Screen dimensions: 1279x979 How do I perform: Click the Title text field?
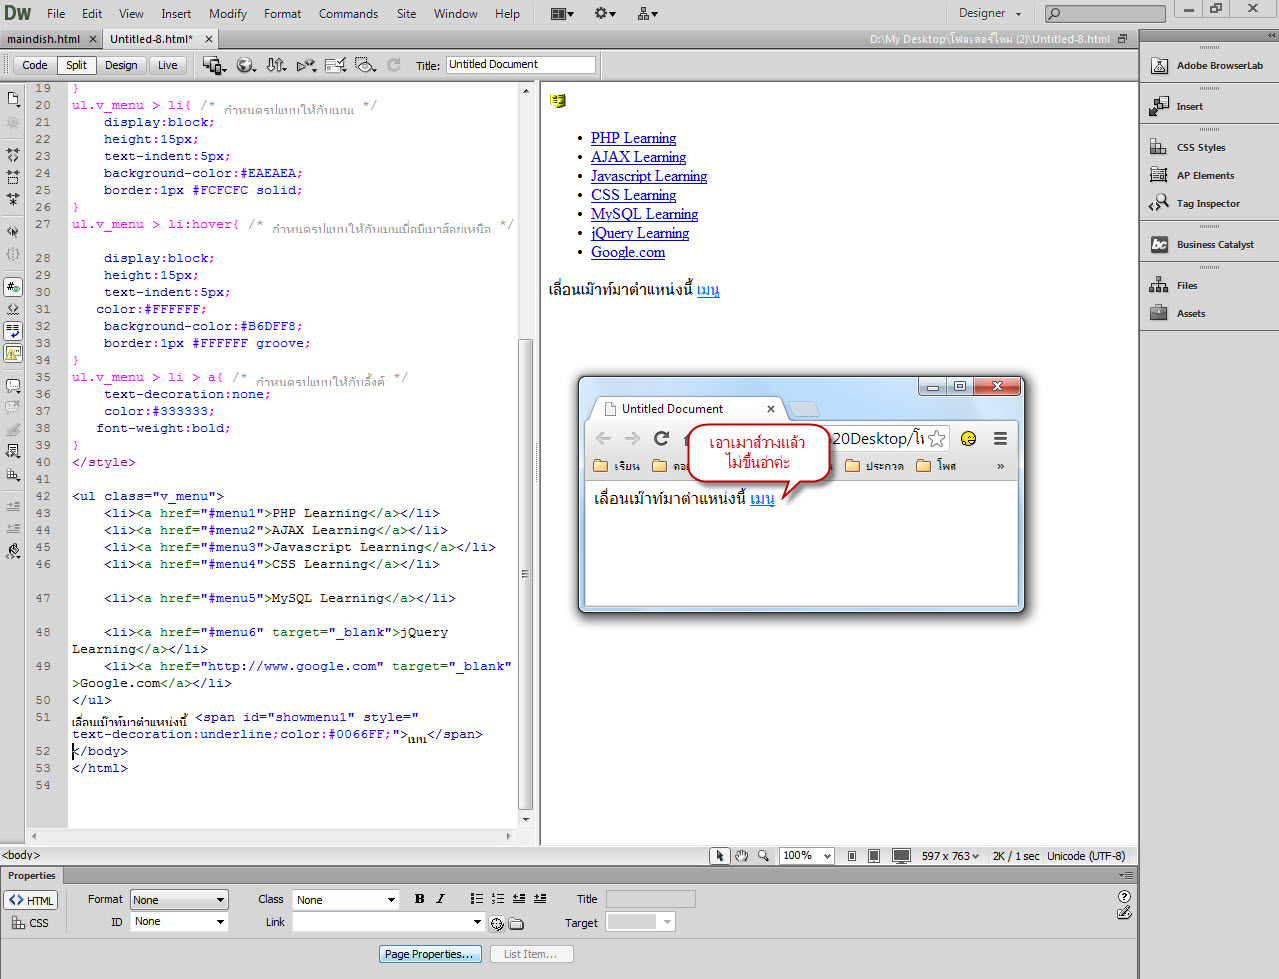point(520,65)
